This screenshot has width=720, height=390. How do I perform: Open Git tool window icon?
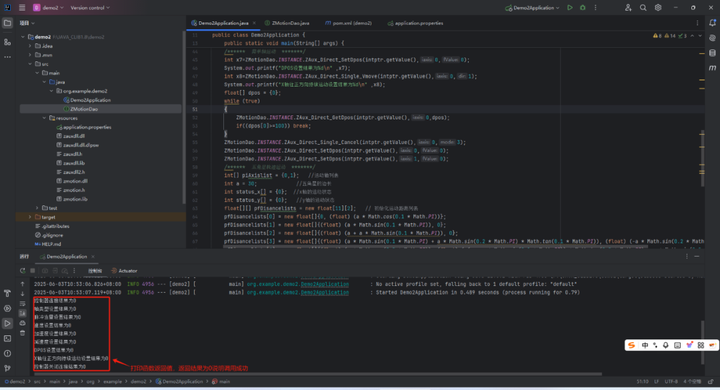[x=7, y=368]
